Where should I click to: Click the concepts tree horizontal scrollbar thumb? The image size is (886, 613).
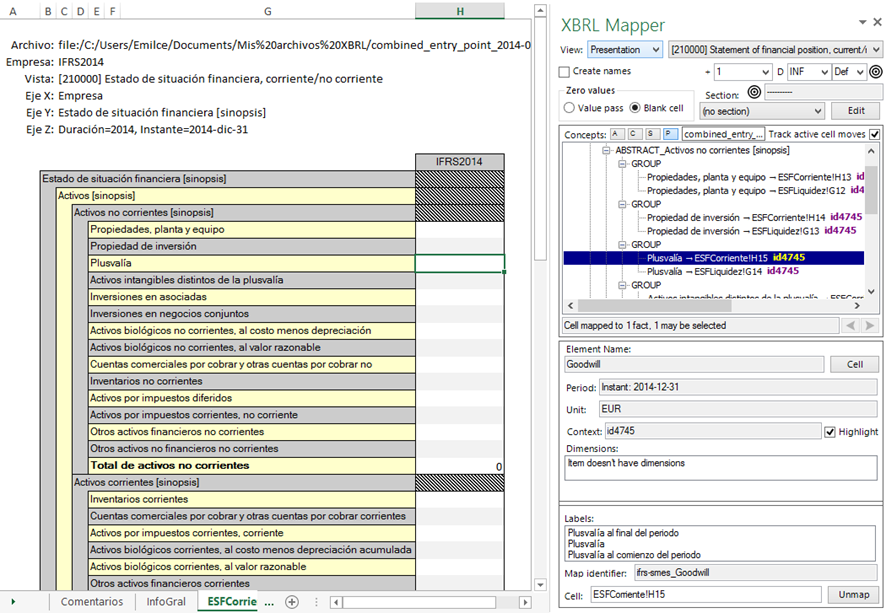point(654,306)
